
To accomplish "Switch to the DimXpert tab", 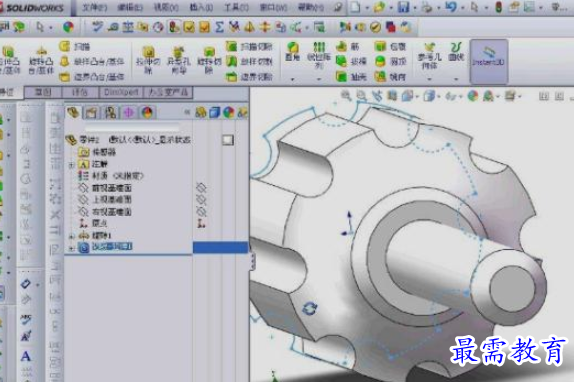I will click(x=121, y=92).
